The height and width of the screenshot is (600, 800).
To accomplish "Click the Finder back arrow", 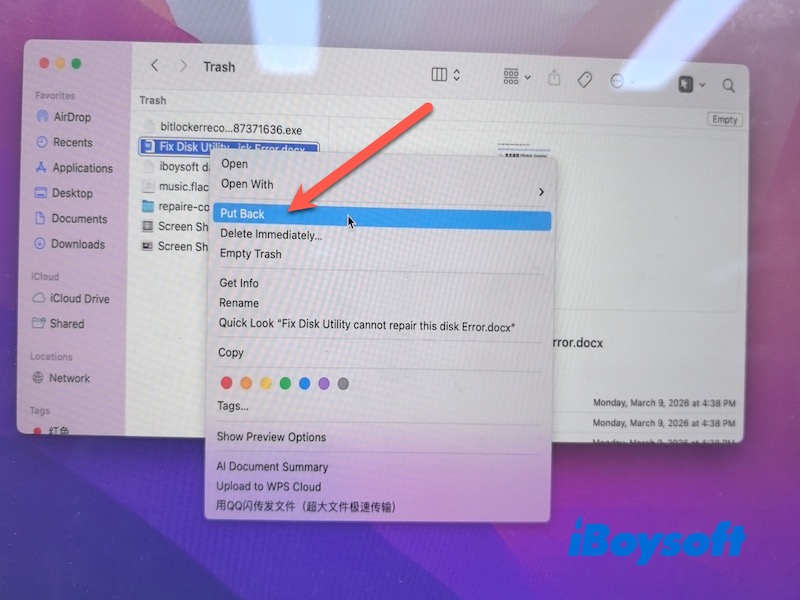I will point(154,67).
